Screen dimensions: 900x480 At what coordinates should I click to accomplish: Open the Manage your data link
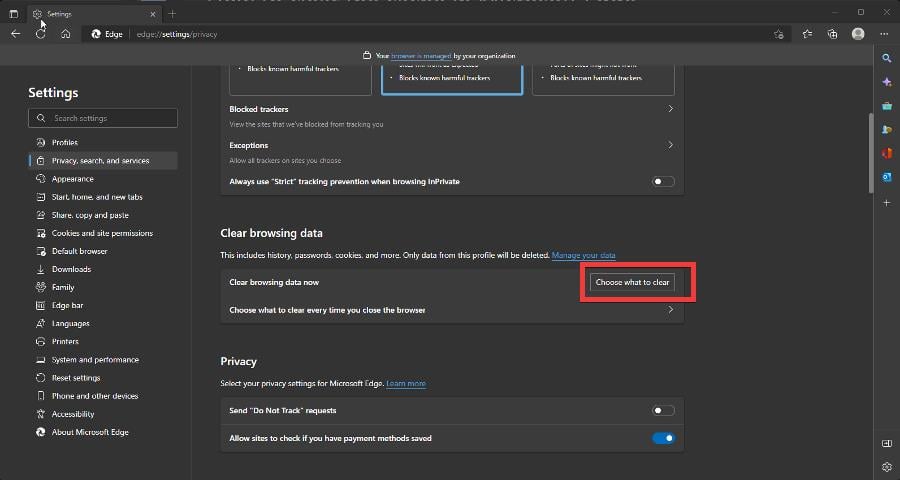click(x=583, y=255)
